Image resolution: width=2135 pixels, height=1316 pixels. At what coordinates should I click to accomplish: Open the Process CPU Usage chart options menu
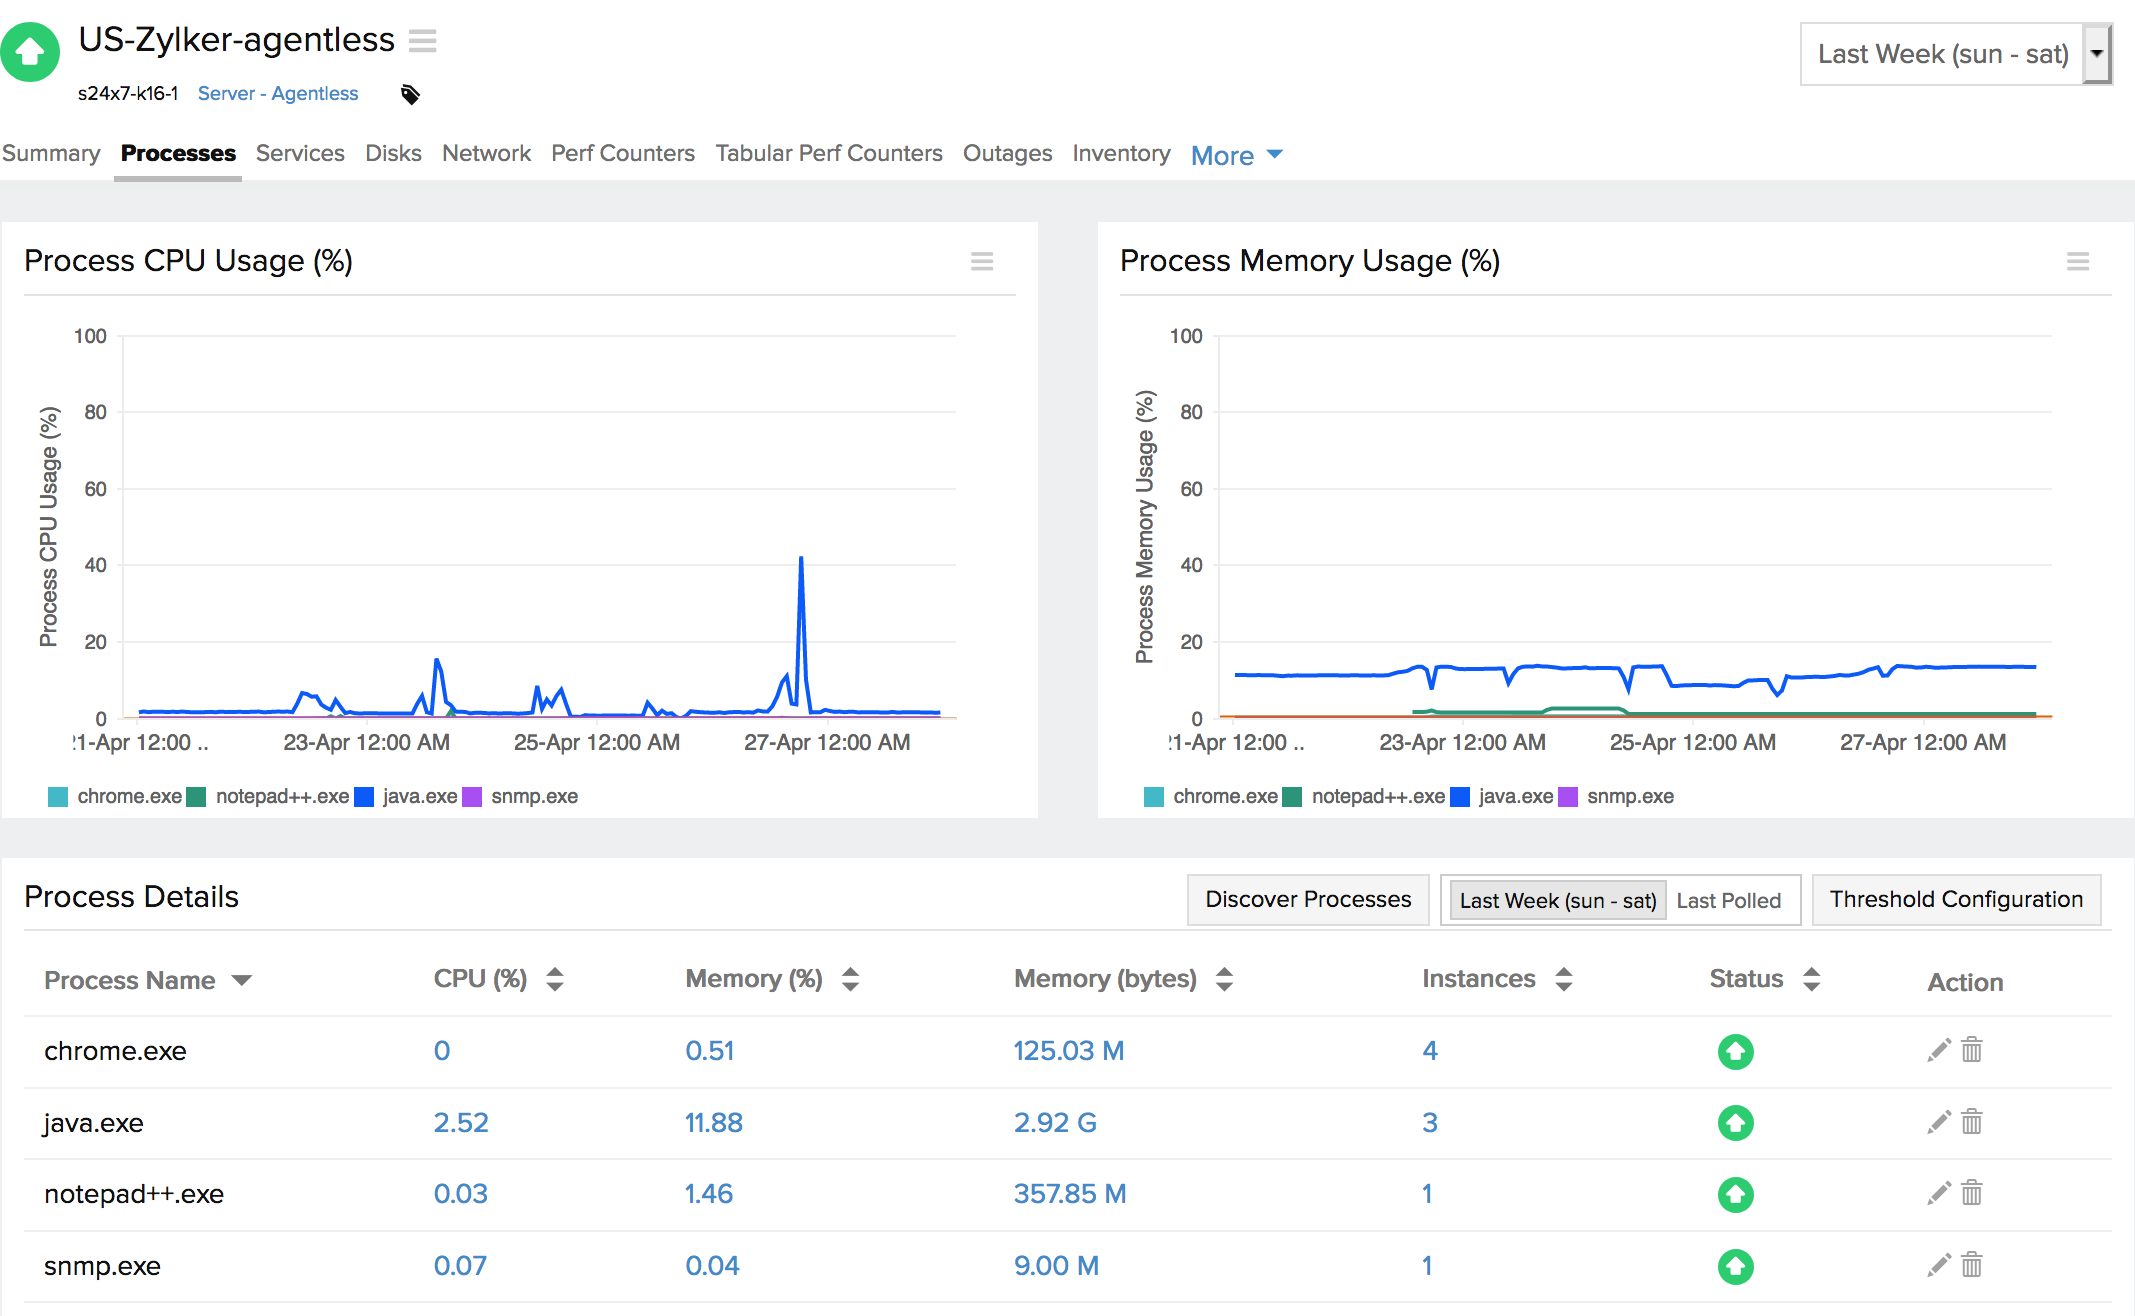tap(982, 261)
